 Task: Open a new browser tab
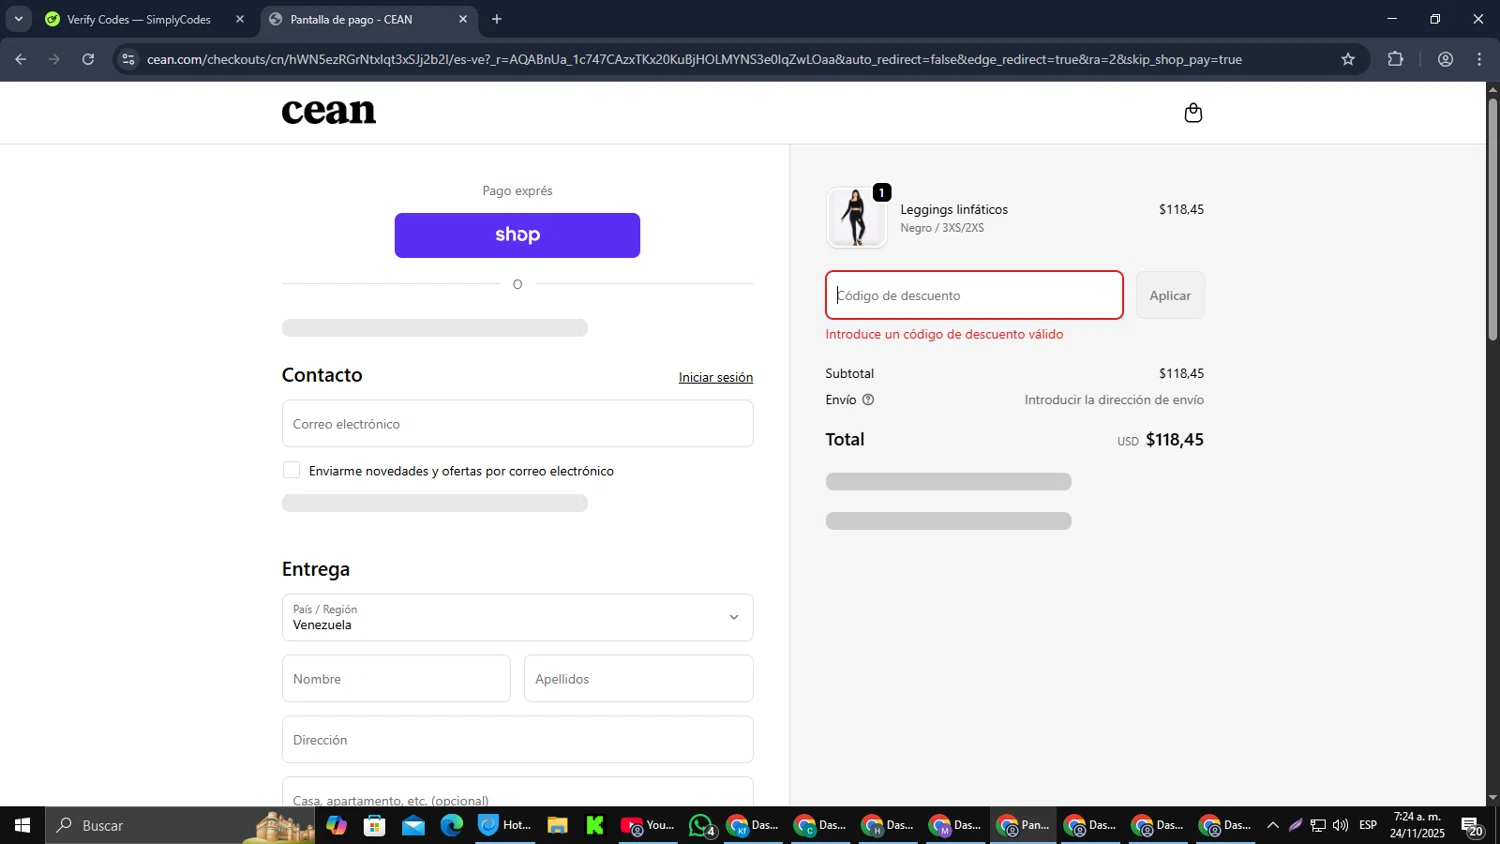497,19
